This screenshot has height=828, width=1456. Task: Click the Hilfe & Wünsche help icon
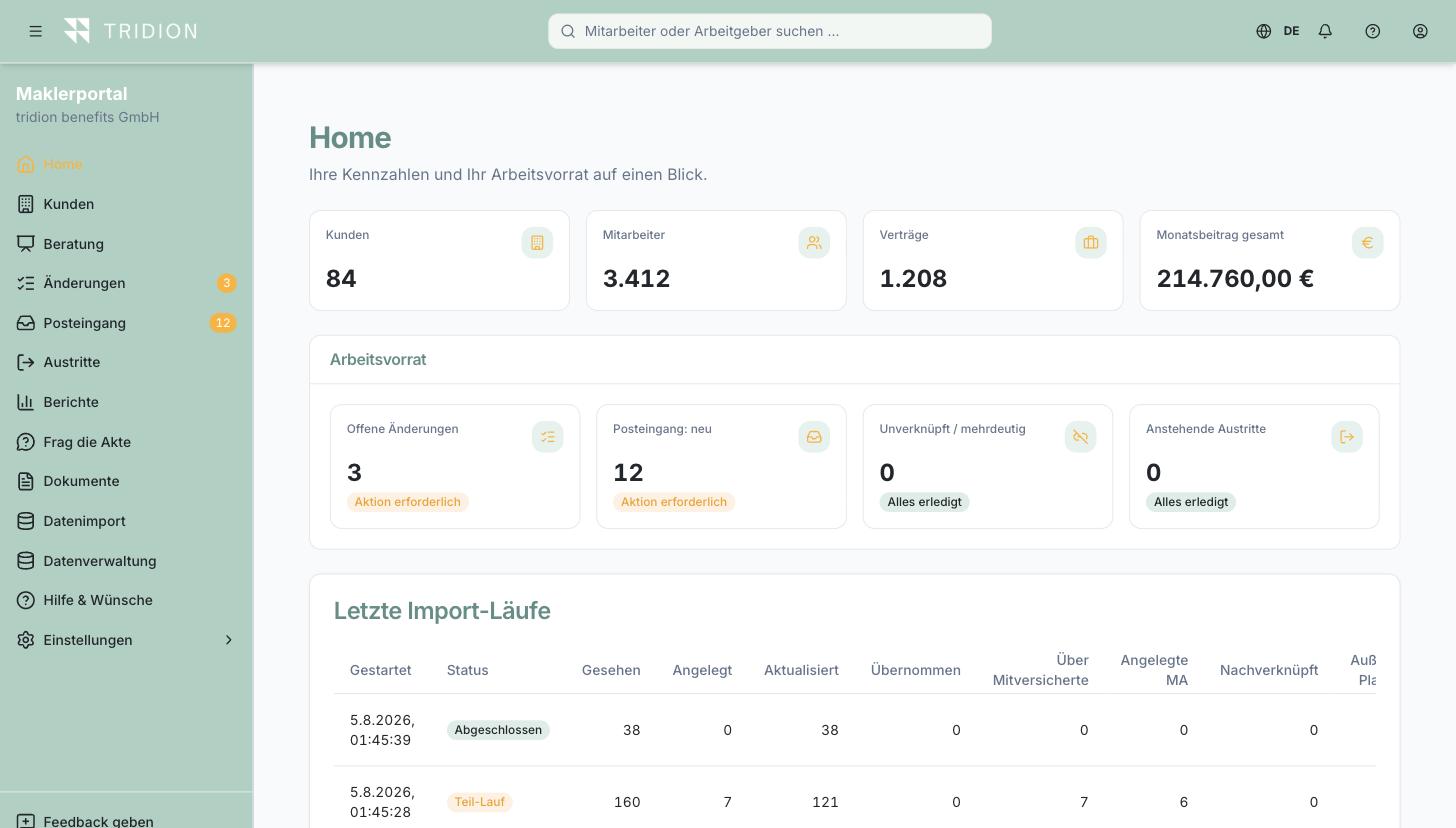pos(26,600)
